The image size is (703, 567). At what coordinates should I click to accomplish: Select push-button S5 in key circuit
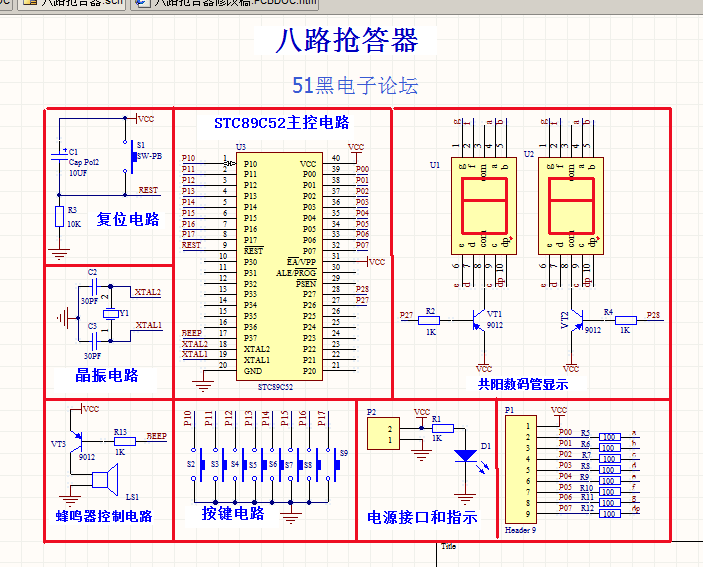tap(258, 465)
